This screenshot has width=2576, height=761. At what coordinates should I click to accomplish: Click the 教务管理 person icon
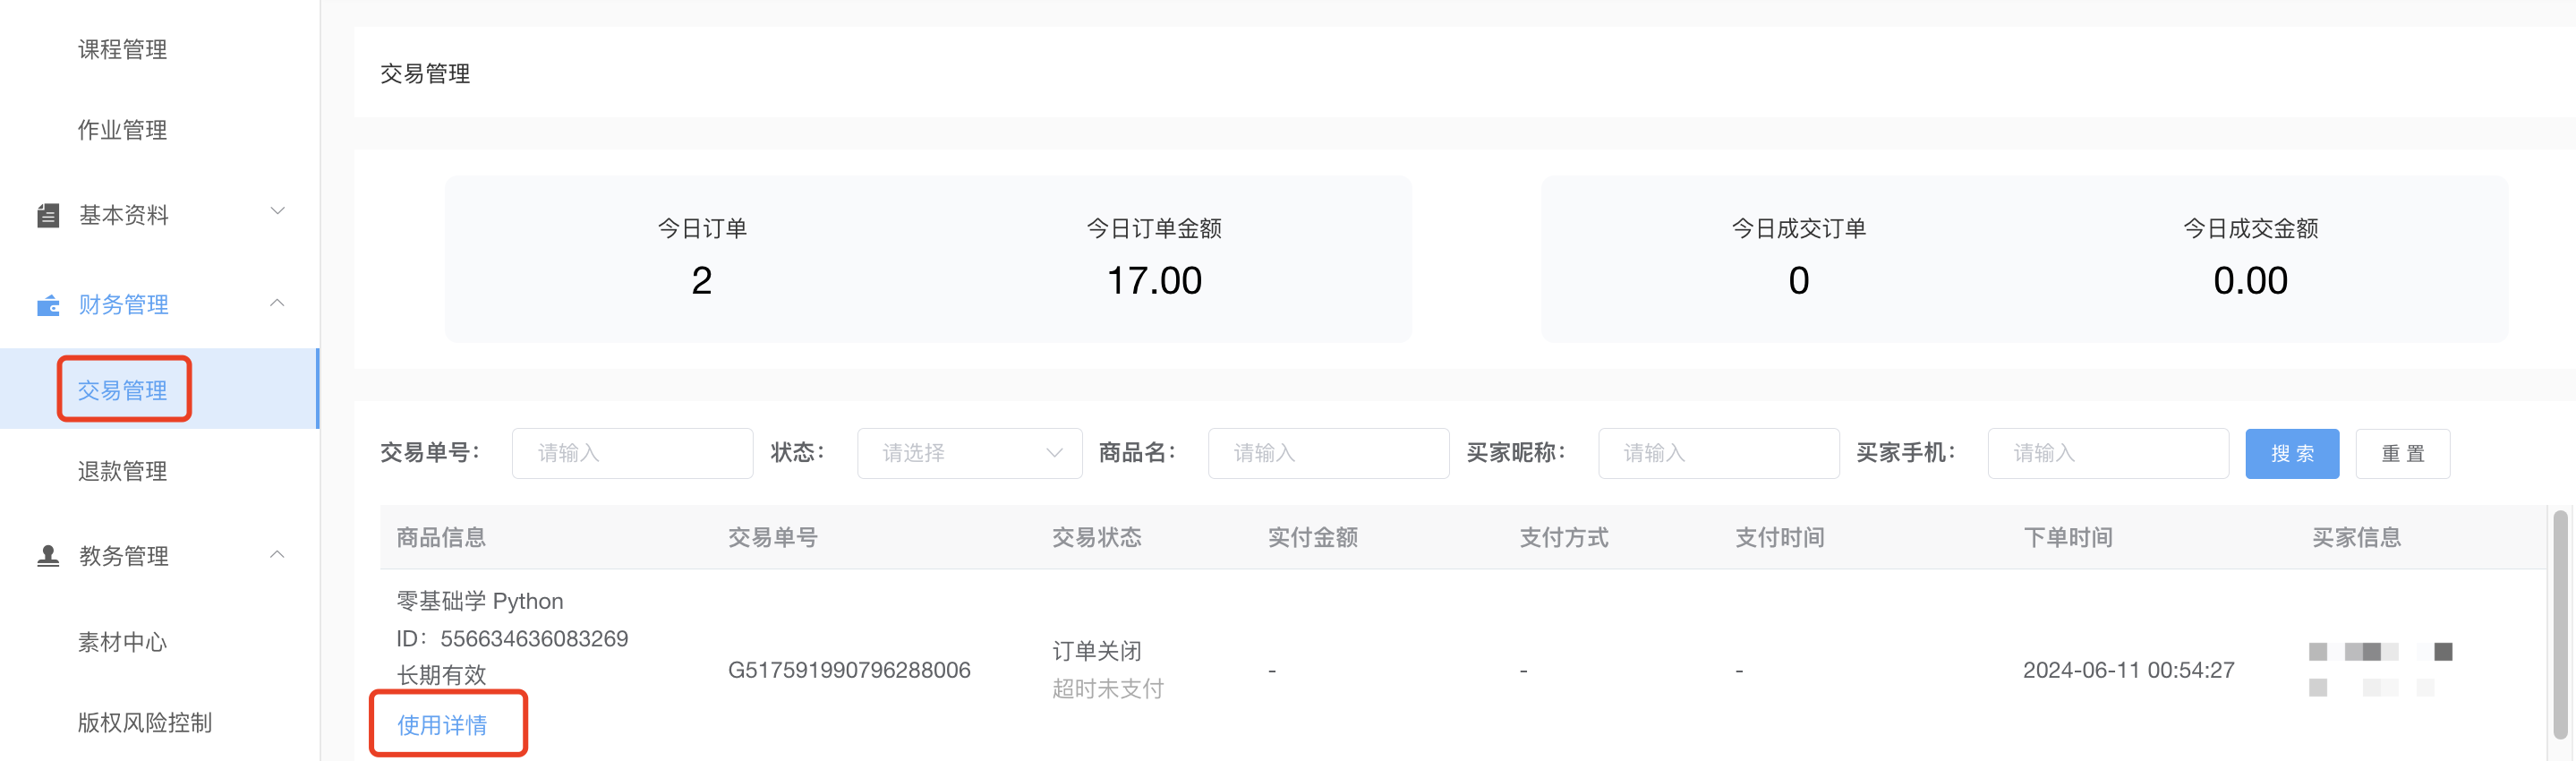point(48,556)
